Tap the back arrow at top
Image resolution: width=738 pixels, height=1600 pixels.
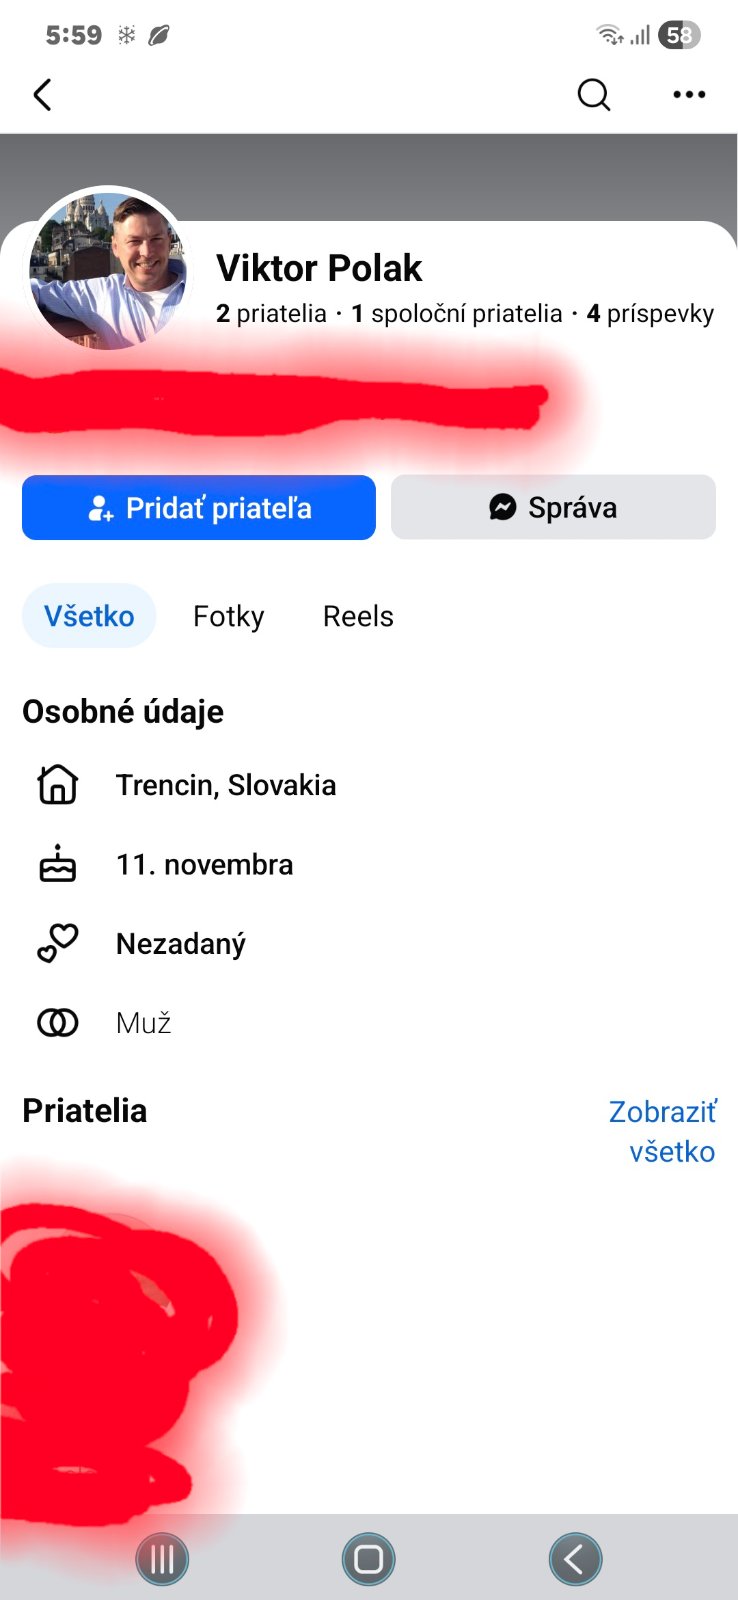(x=42, y=95)
